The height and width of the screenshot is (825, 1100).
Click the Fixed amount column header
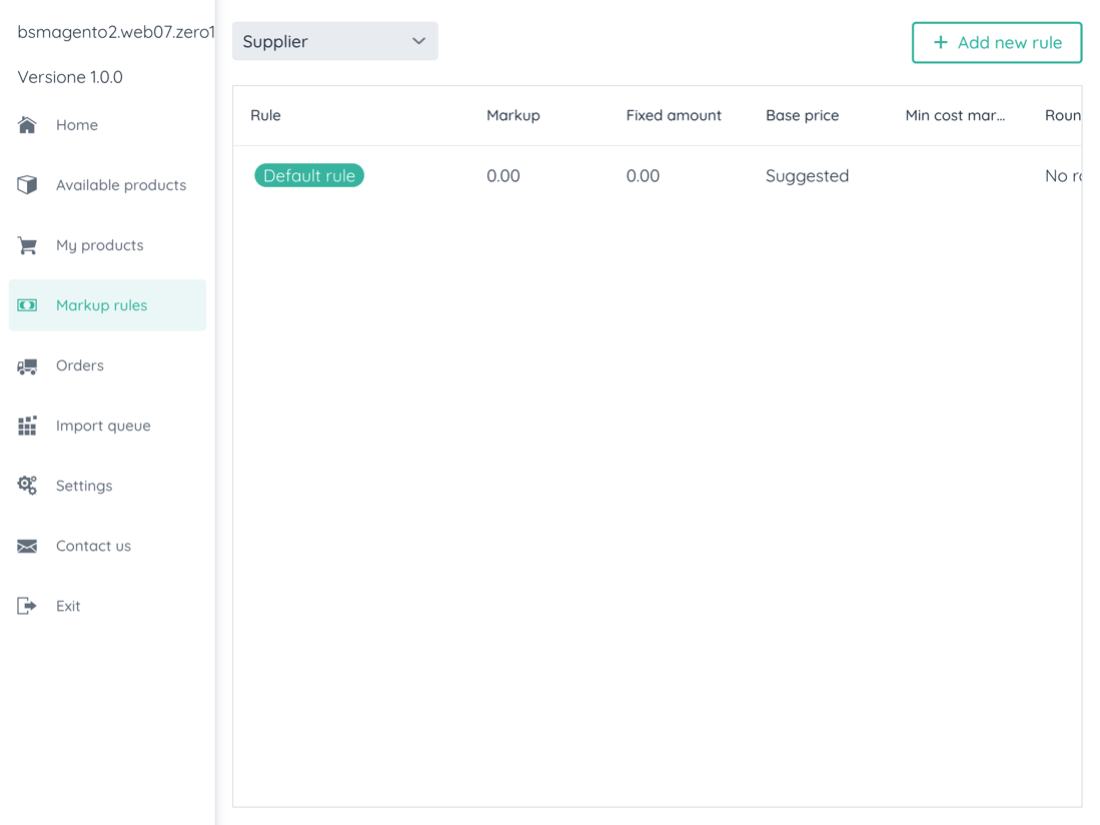click(673, 115)
